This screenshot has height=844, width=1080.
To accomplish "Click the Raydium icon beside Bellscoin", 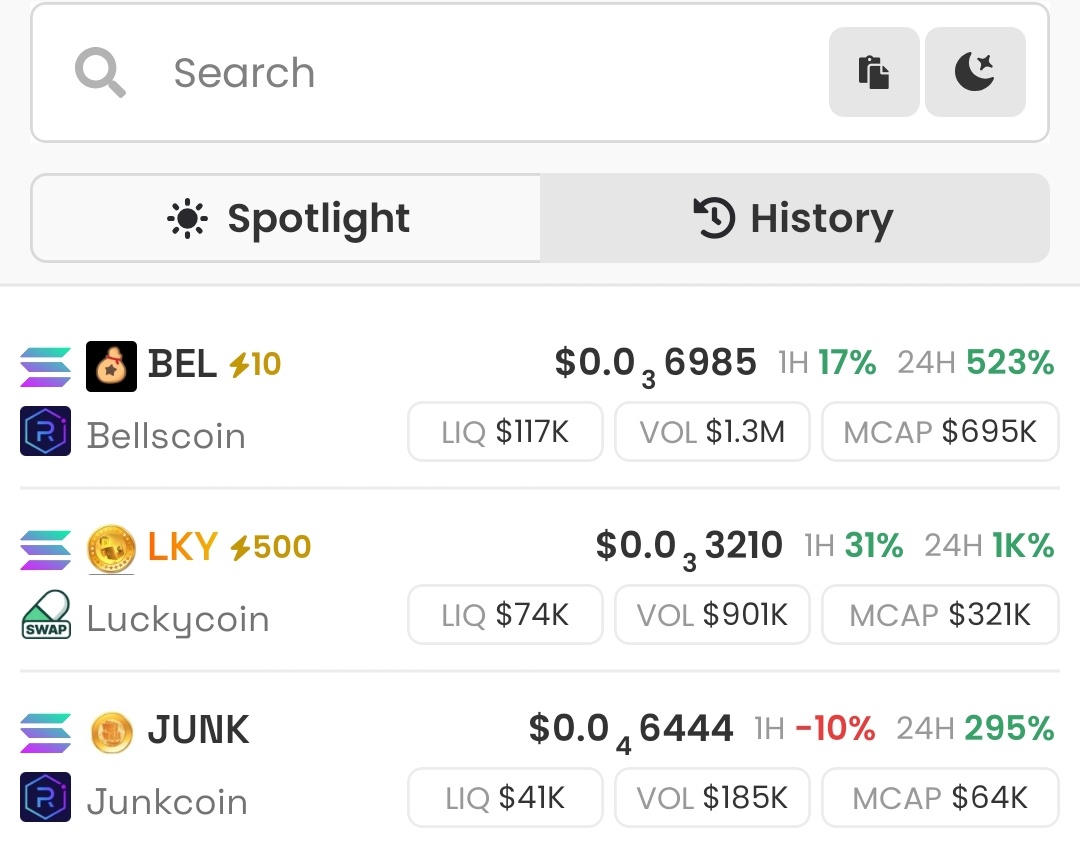I will pyautogui.click(x=46, y=432).
